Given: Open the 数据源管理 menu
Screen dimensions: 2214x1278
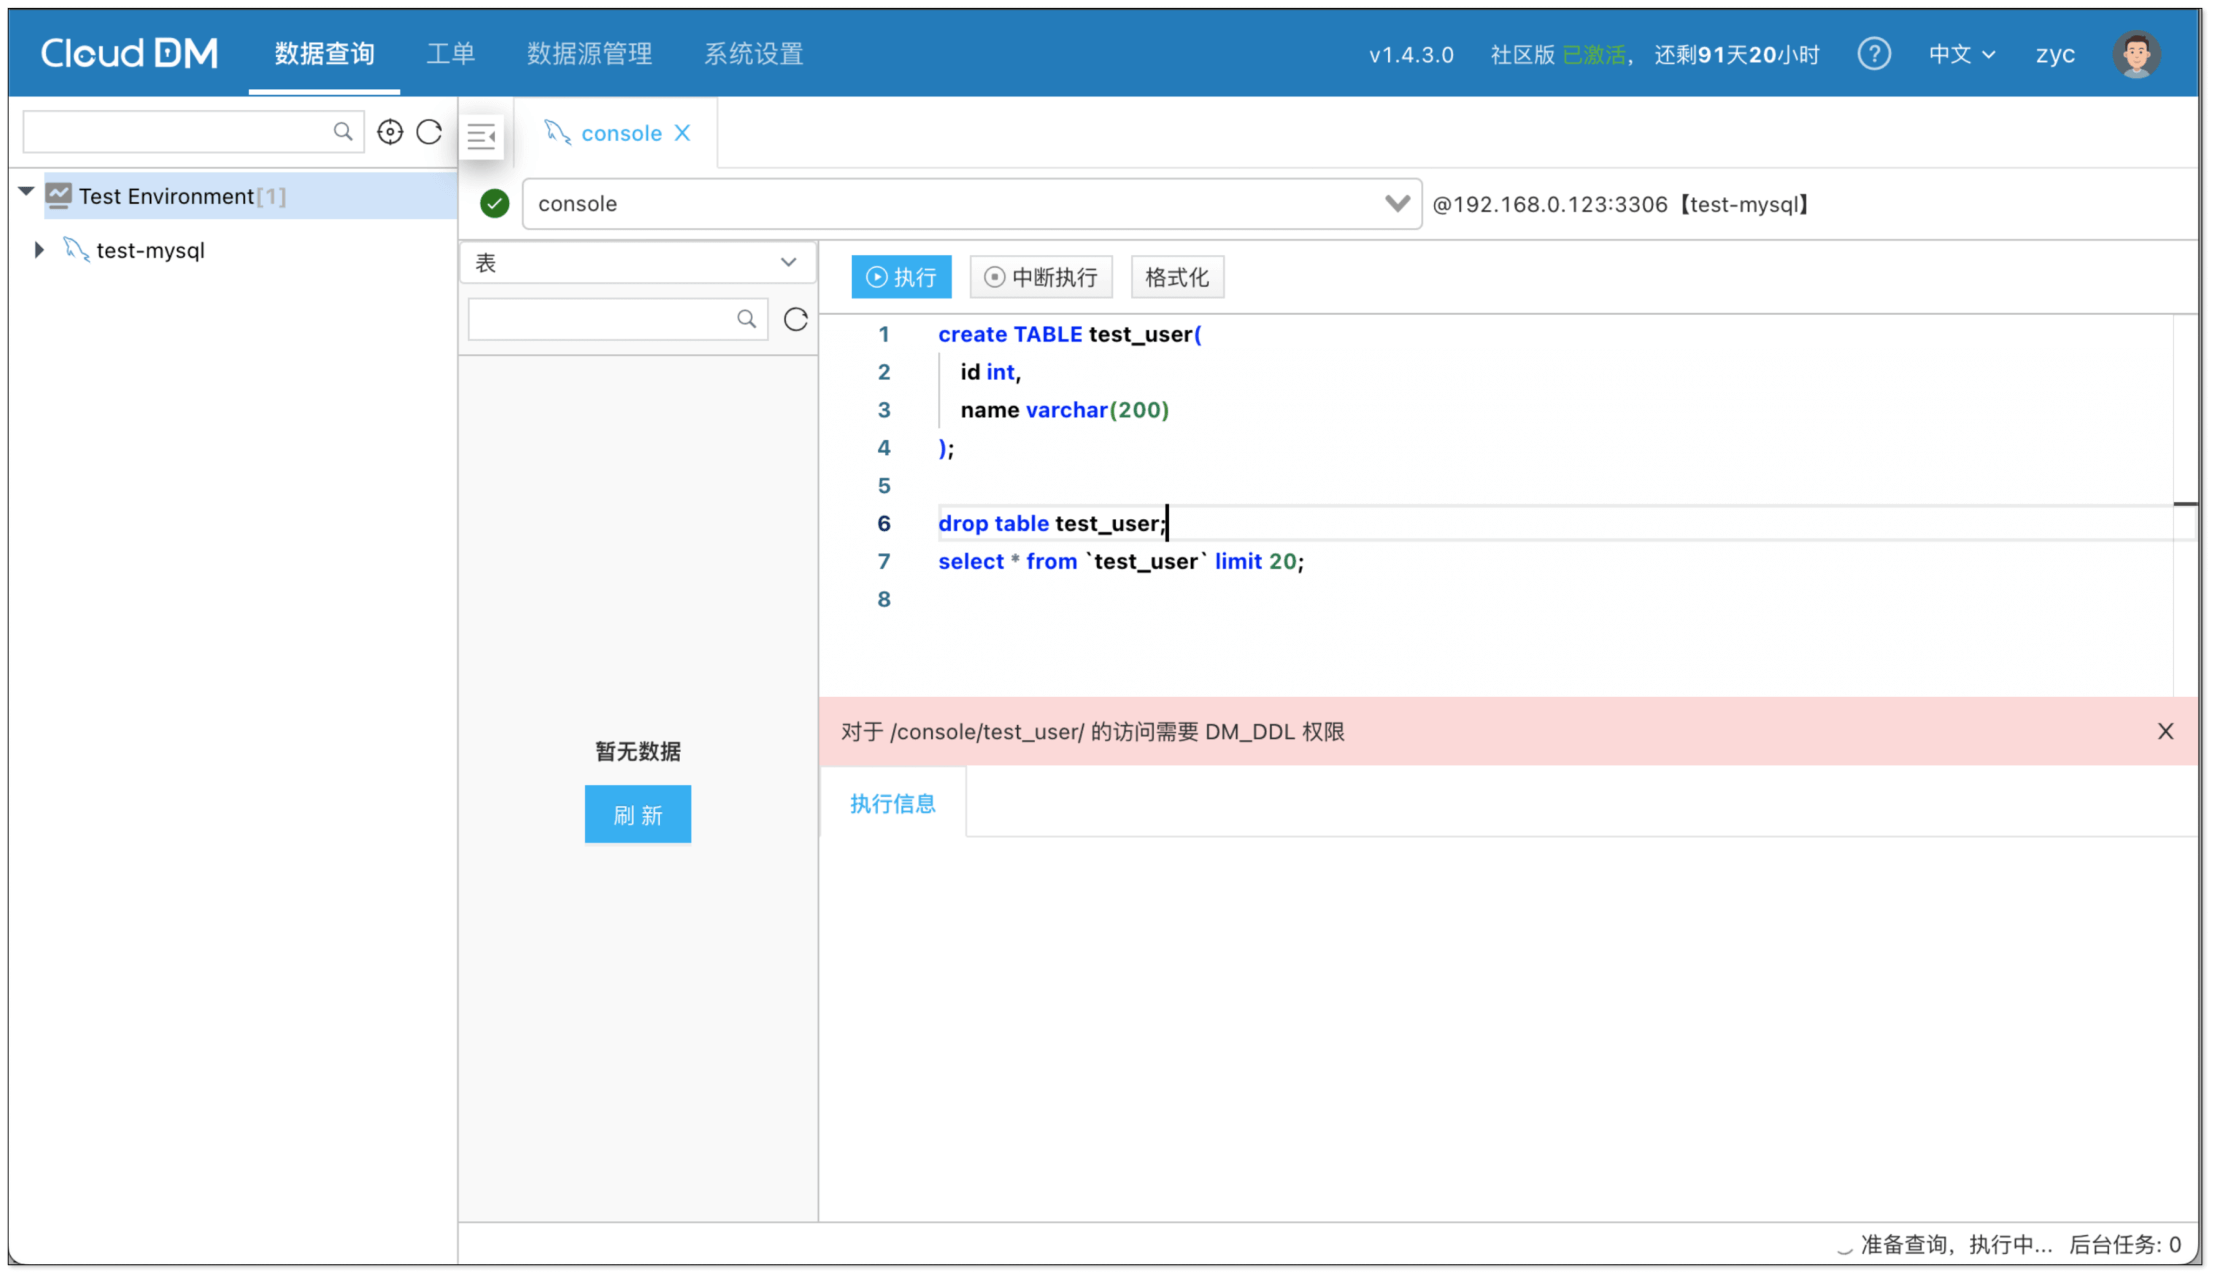Looking at the screenshot, I should (589, 54).
